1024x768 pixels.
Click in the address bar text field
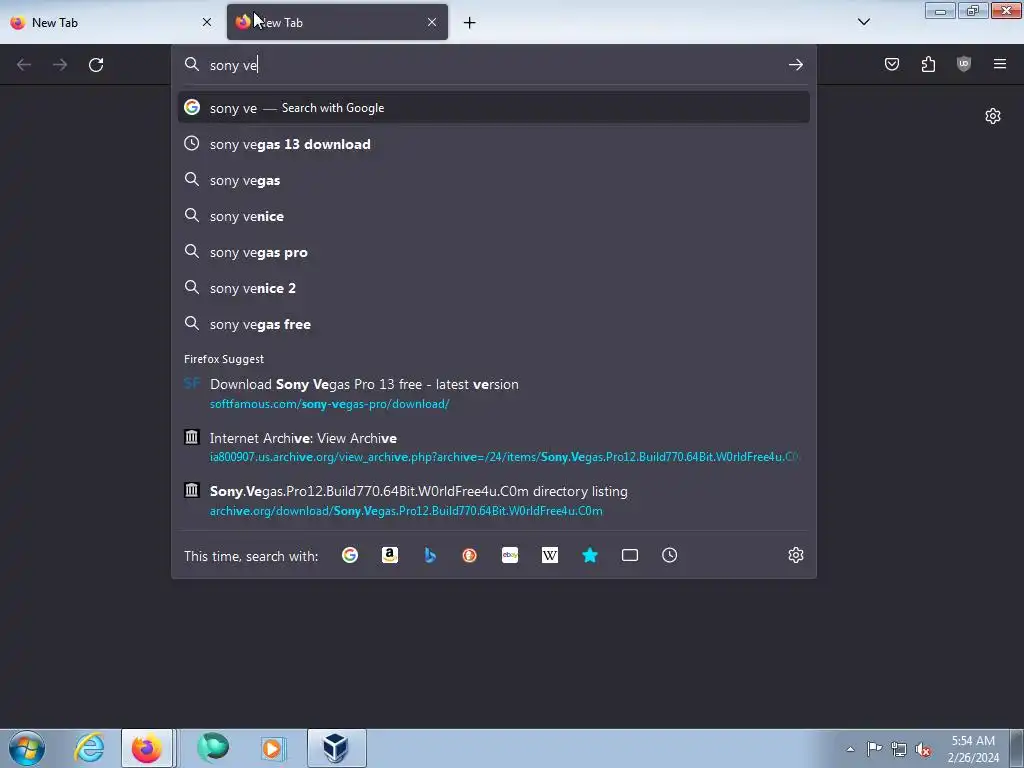pos(494,65)
